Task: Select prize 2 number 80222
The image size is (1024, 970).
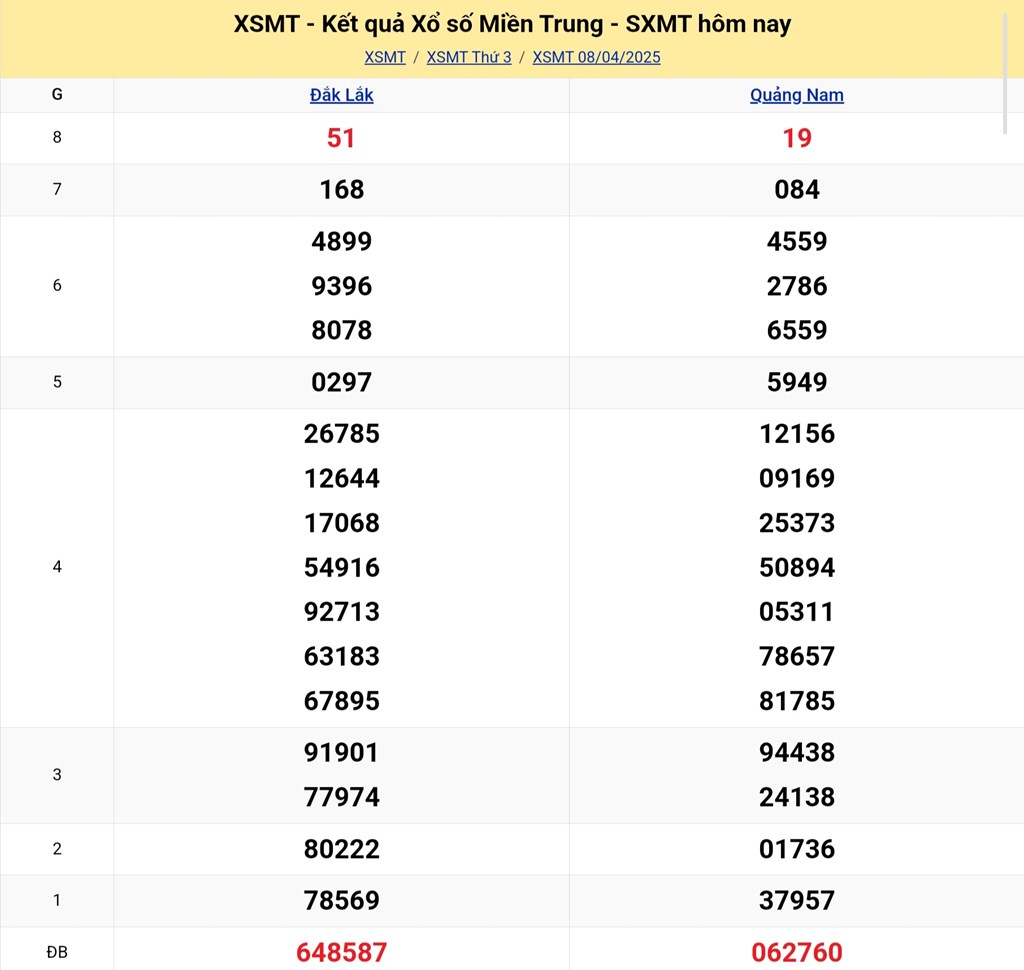Action: point(342,849)
